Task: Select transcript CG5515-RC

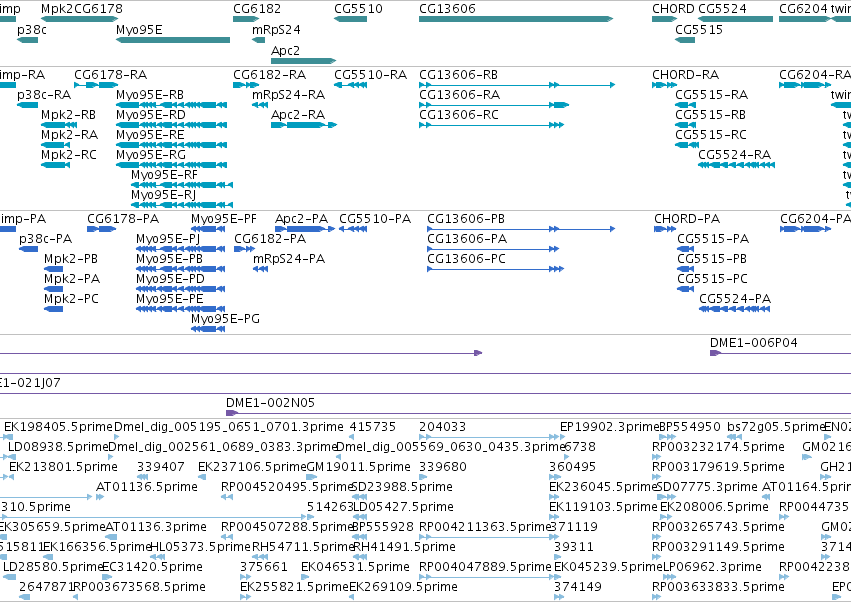Action: [711, 135]
